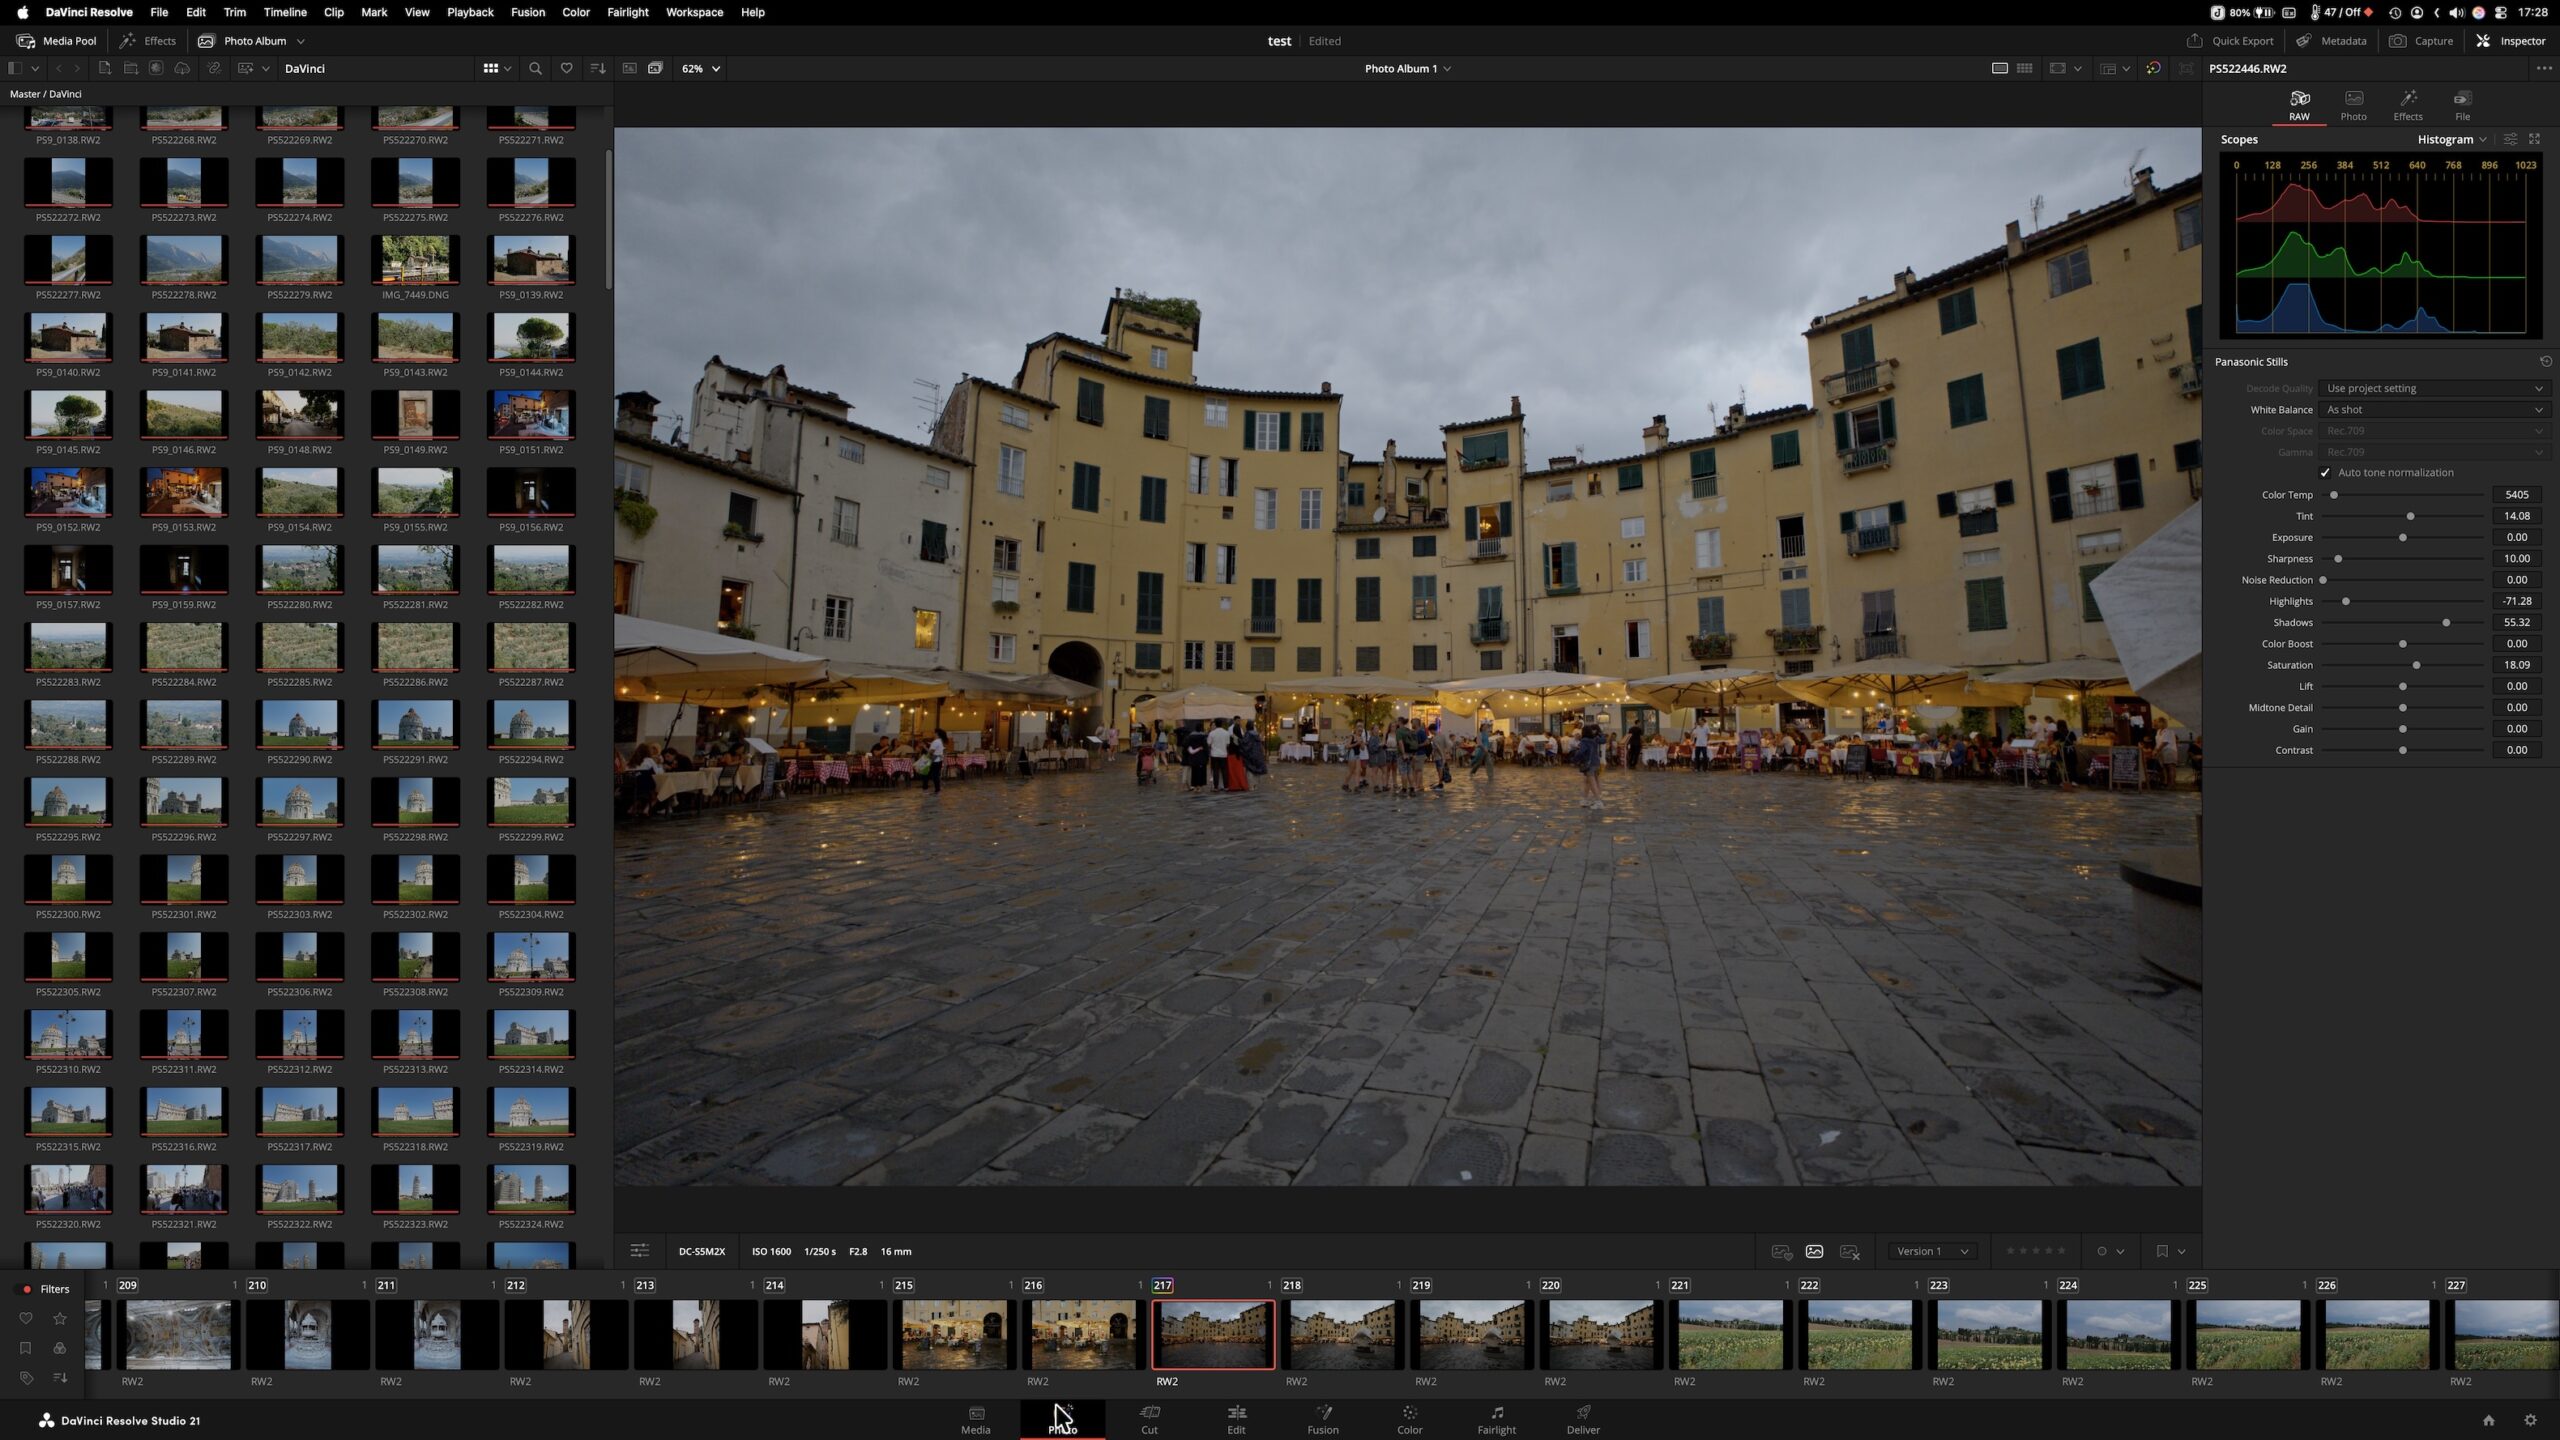This screenshot has width=2560, height=1440.
Task: Adjust the Shadows slider handle
Action: 2446,623
